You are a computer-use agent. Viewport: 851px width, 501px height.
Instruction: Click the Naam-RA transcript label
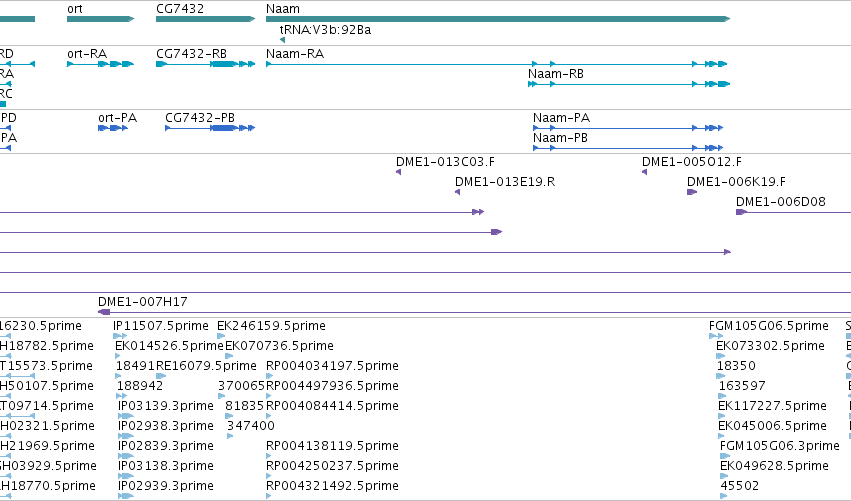[x=295, y=54]
